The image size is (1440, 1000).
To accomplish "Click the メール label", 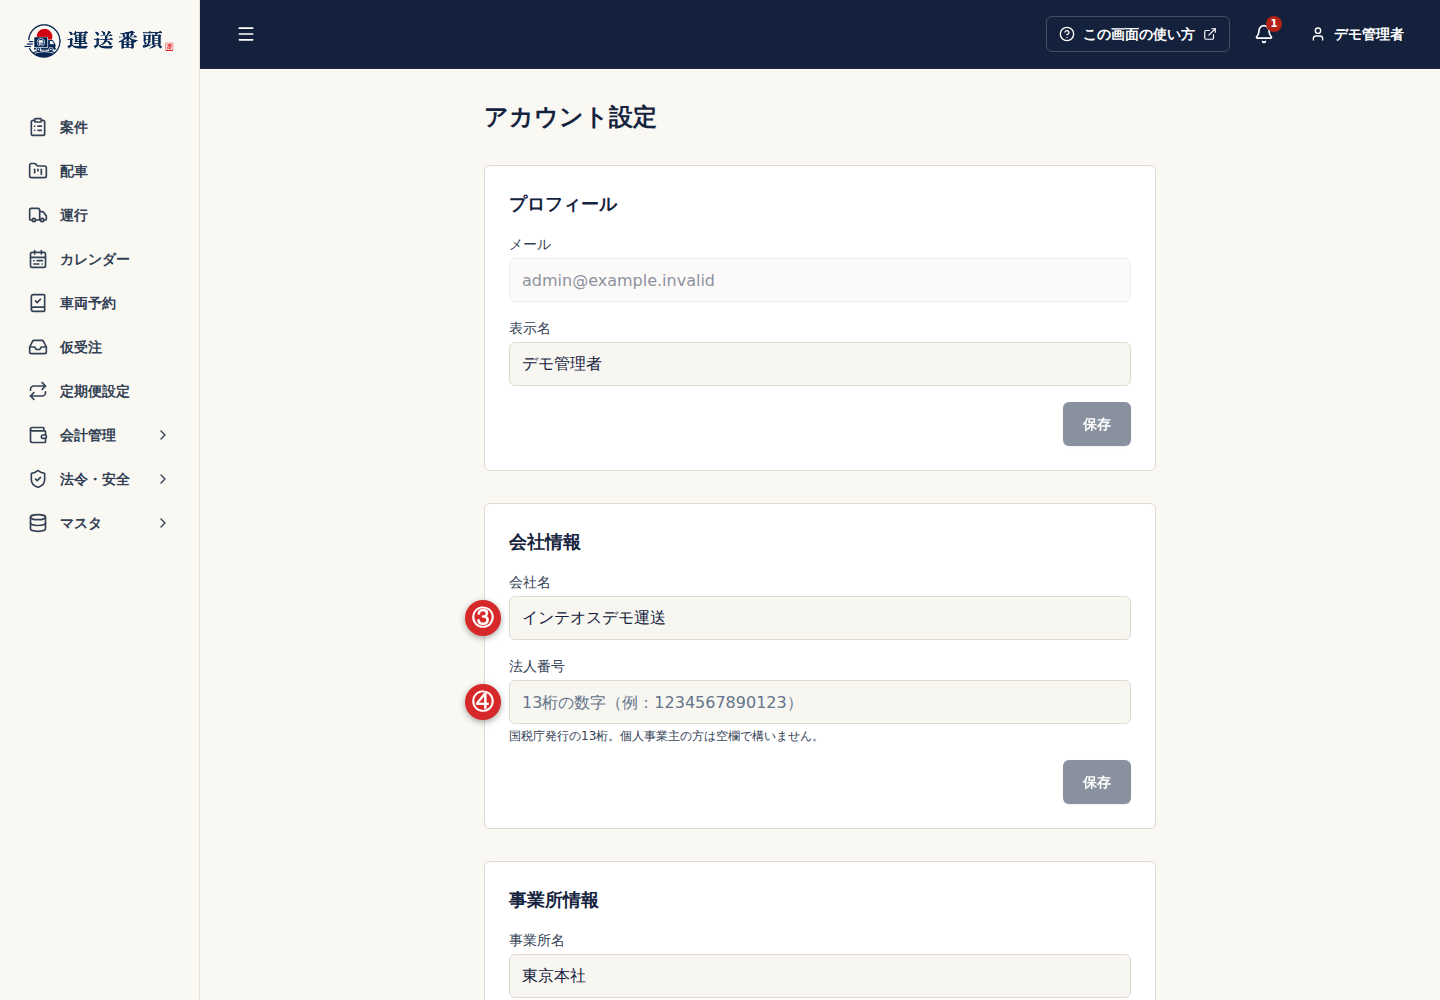I will 530,244.
